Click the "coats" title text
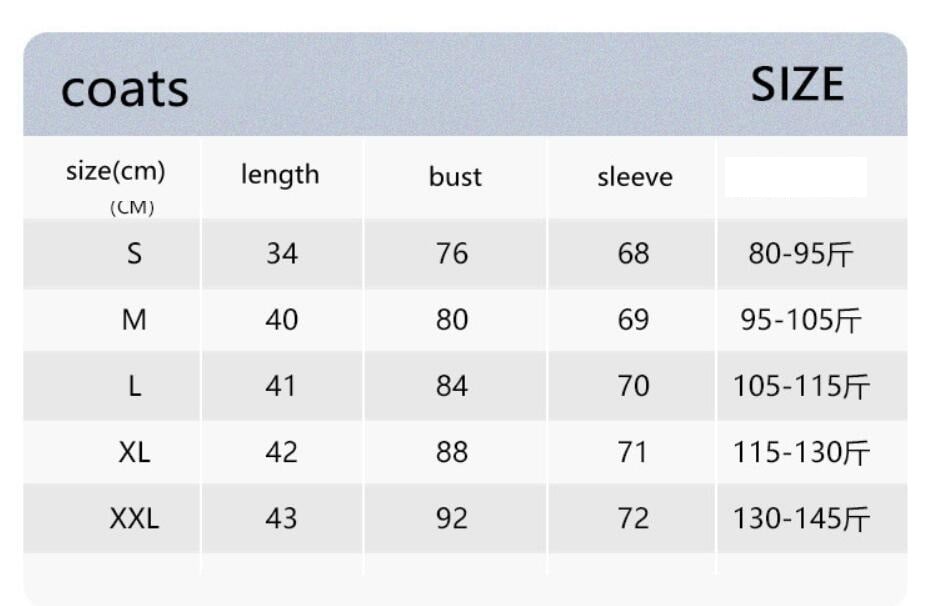The height and width of the screenshot is (606, 932). coord(125,89)
